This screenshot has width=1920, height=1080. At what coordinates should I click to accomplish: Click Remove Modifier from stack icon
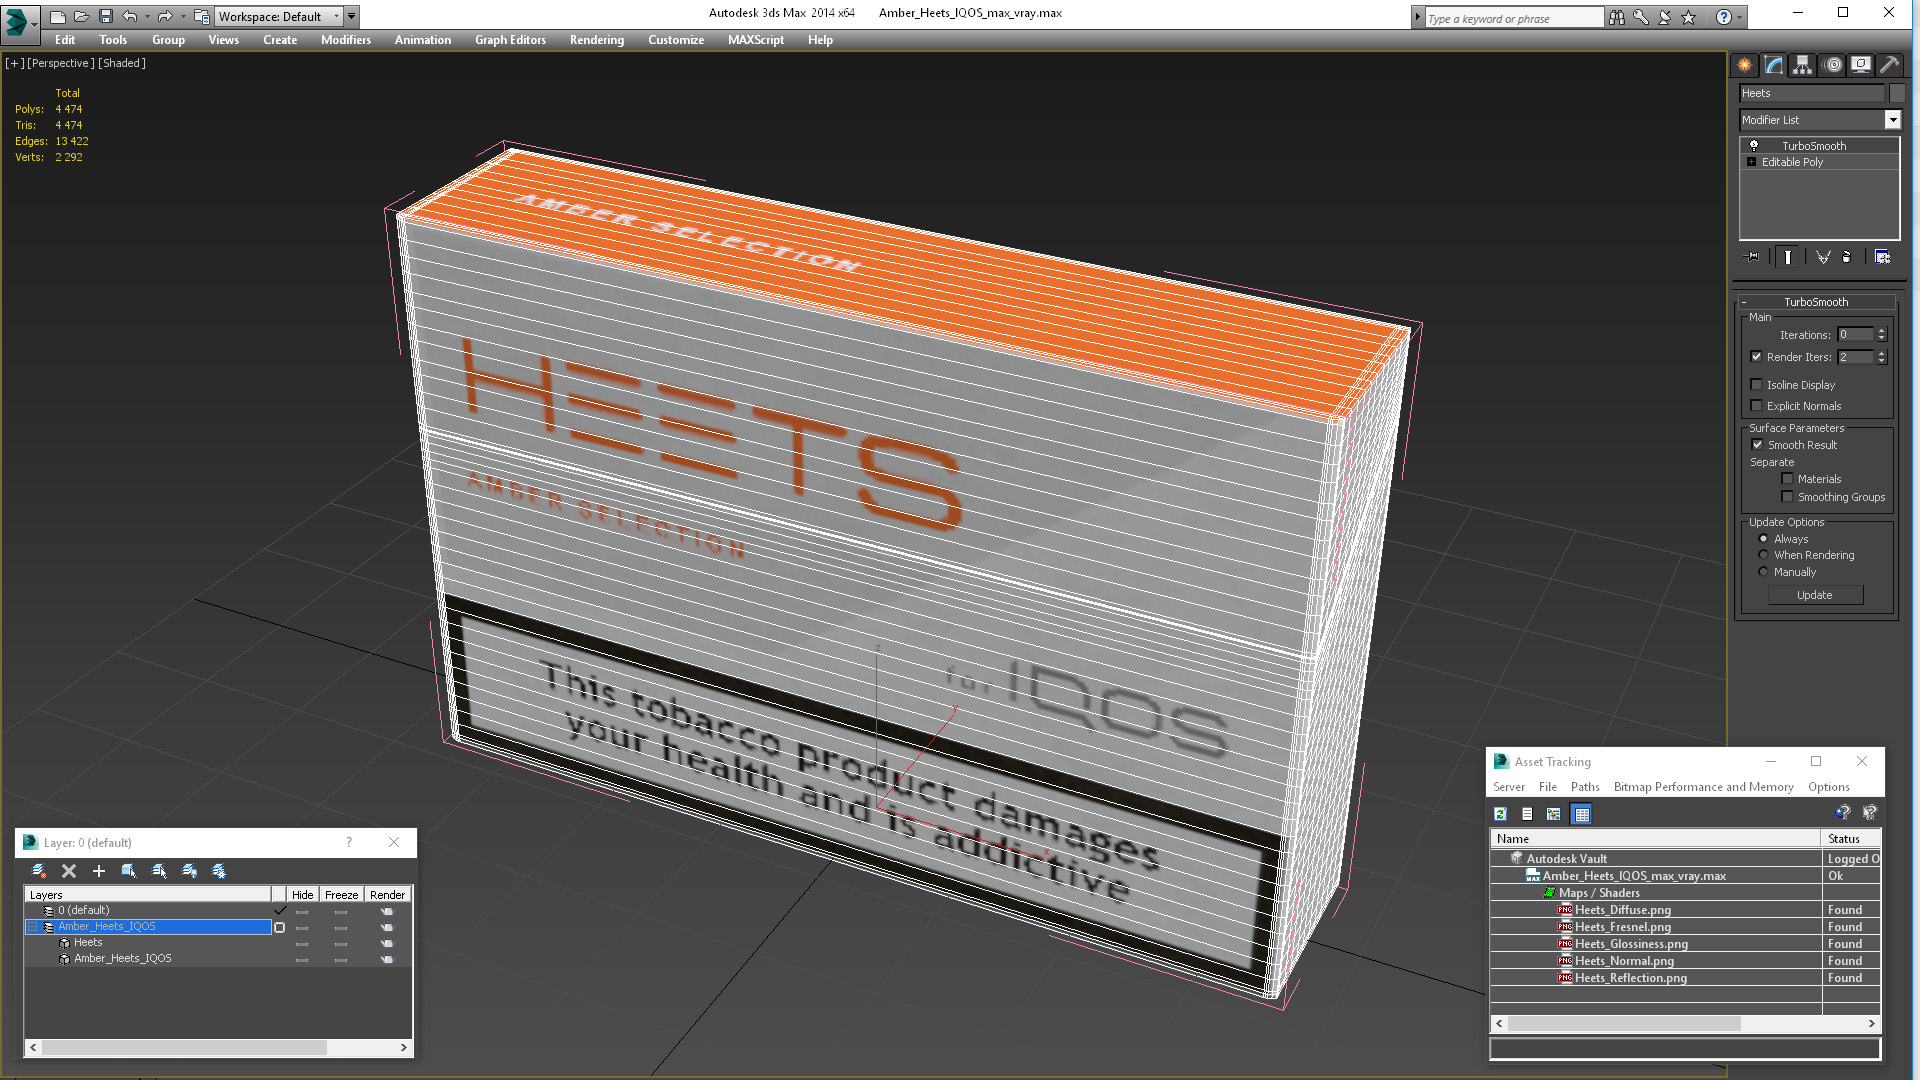click(1847, 257)
